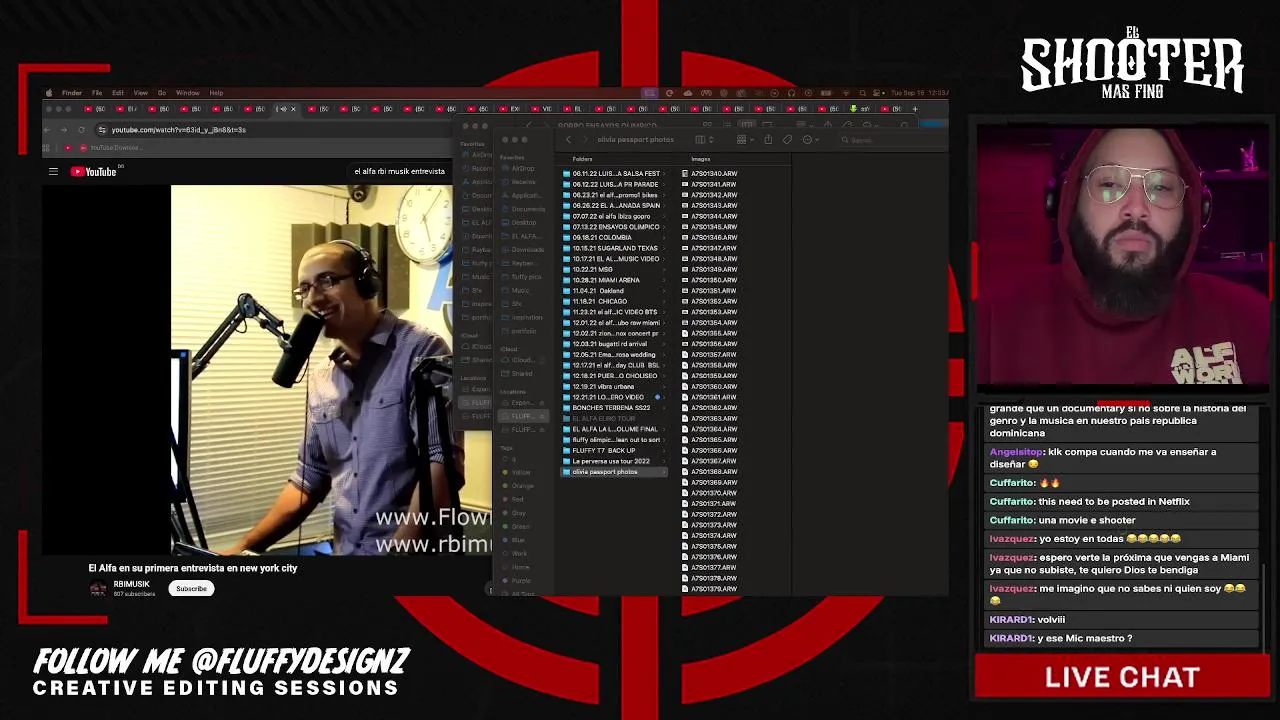The image size is (1280, 720).
Task: Expand chevron of 'FLUFFY T7 BACK UP'
Action: 664,450
